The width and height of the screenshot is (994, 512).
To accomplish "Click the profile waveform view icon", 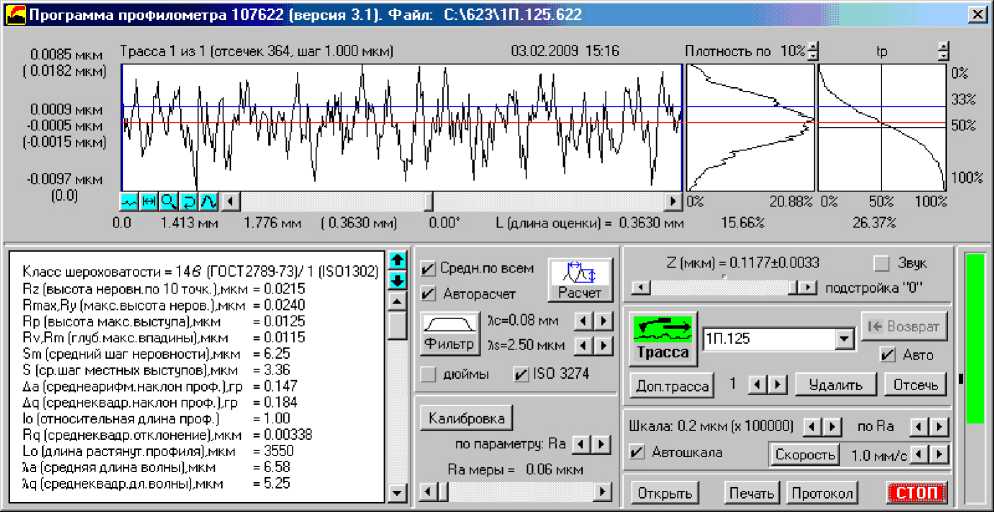I will (129, 201).
